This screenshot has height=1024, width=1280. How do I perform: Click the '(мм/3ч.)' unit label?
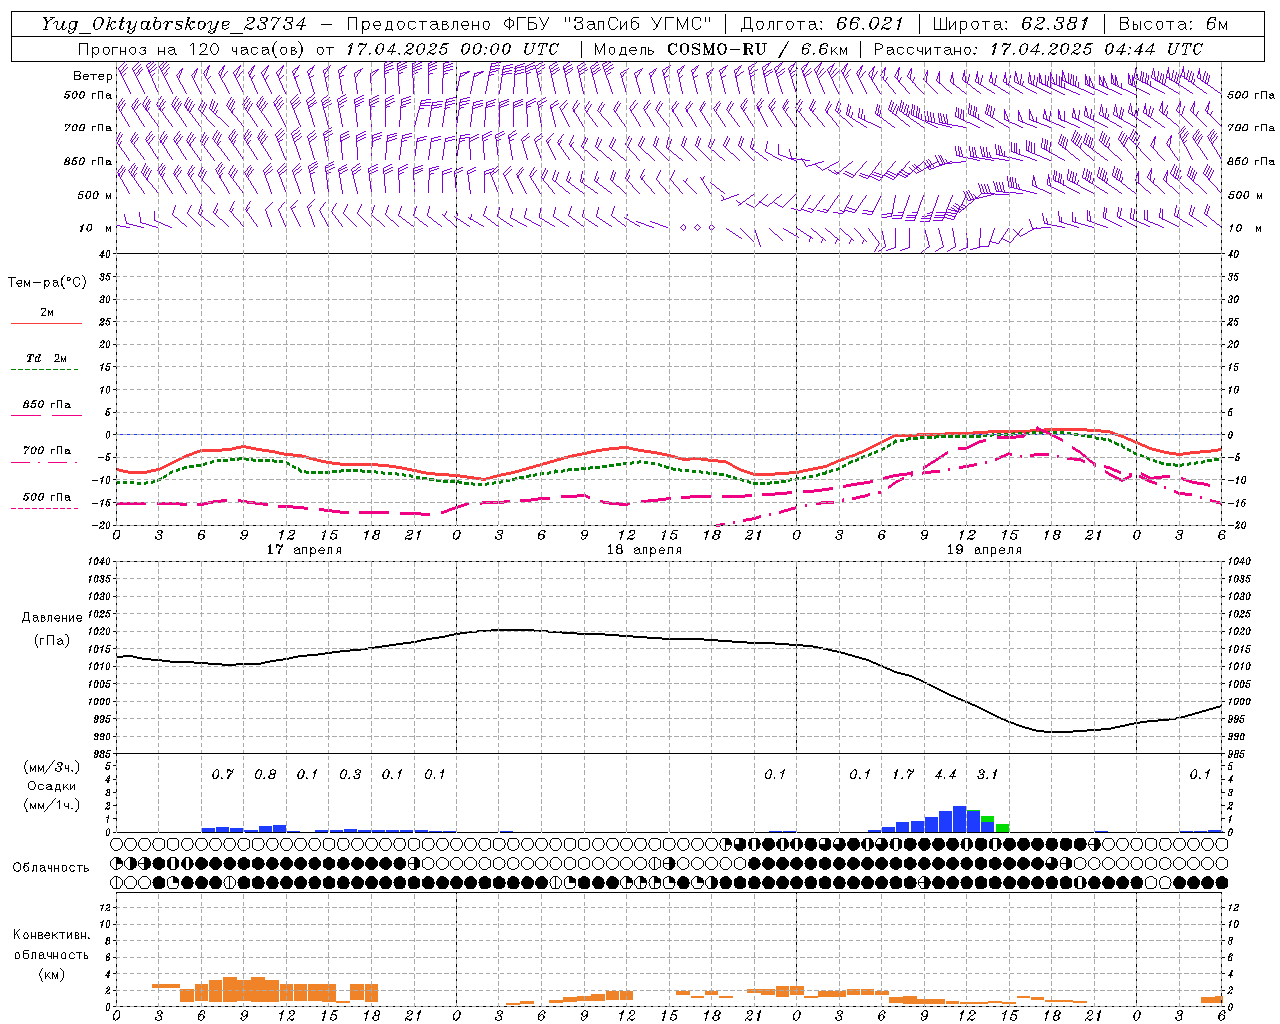click(x=52, y=767)
